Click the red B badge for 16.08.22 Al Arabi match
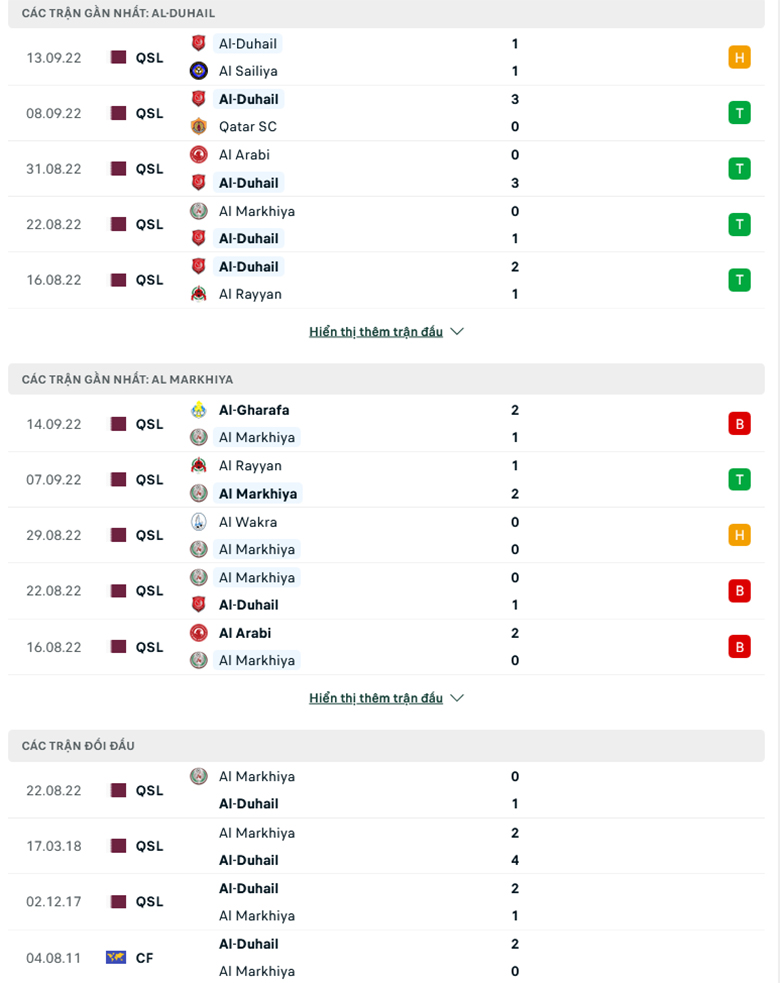Viewport: 780px width, 983px height. point(739,646)
